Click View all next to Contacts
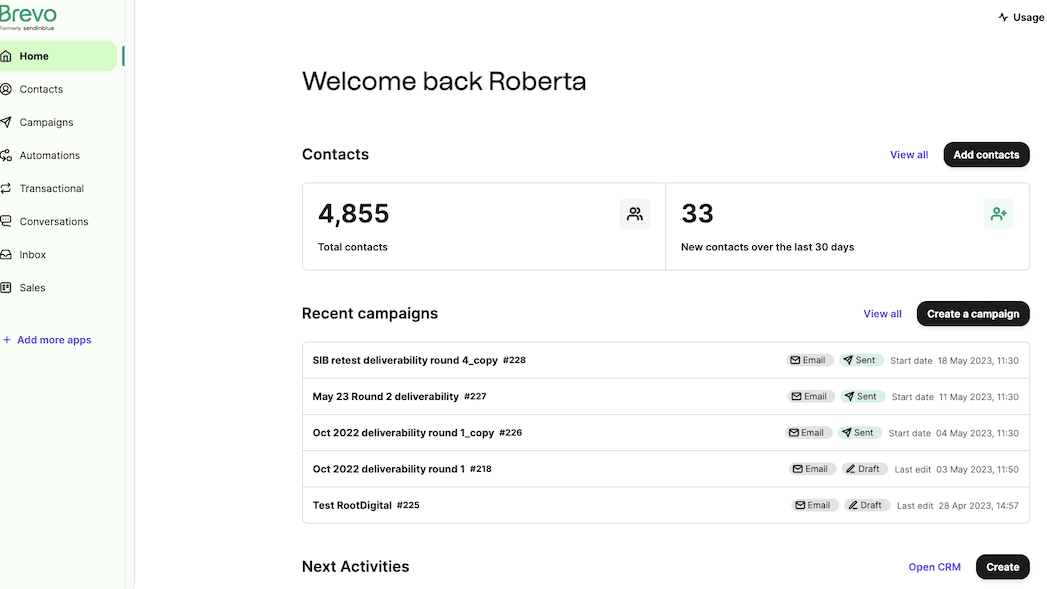This screenshot has width=1047, height=589. coord(909,155)
